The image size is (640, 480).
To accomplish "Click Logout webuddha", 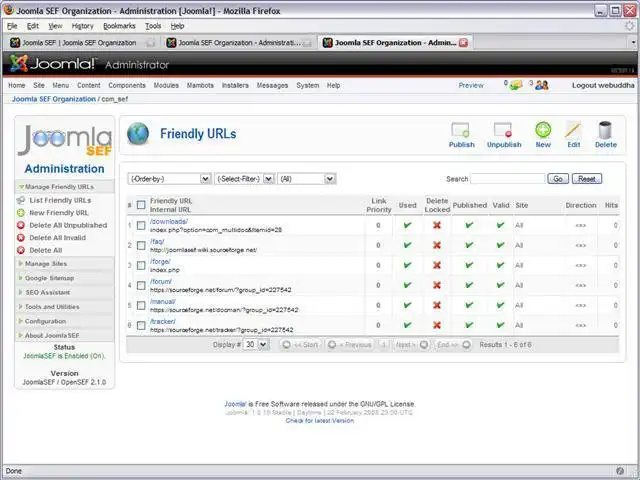I will tap(603, 85).
